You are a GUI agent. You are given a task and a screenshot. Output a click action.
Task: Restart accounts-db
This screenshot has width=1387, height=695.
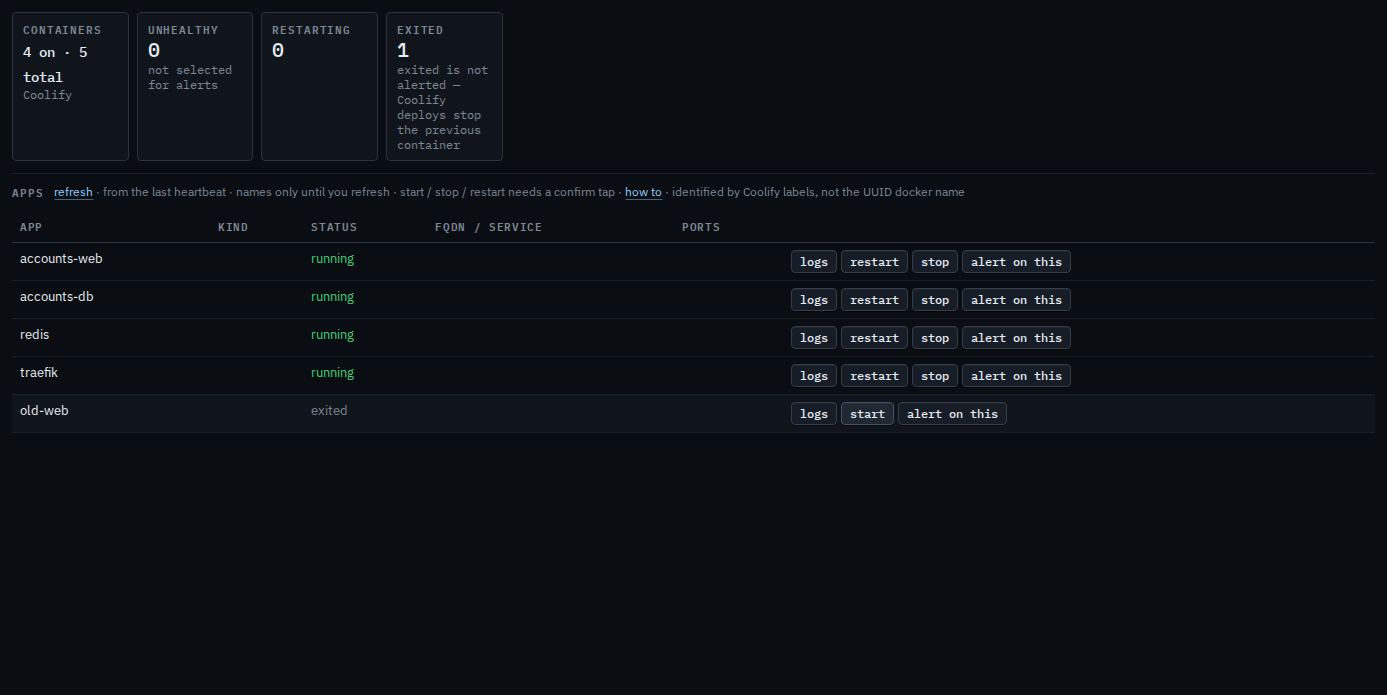(874, 300)
